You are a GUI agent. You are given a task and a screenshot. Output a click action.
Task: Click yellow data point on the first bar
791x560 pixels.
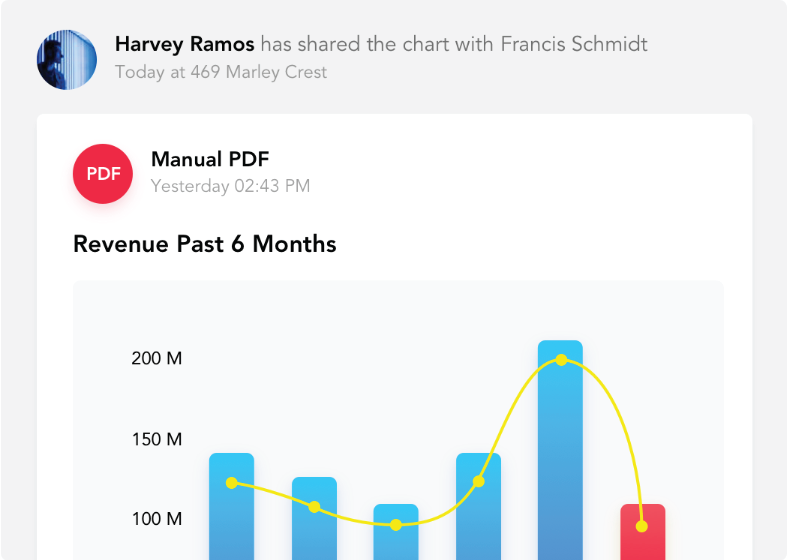click(x=232, y=483)
